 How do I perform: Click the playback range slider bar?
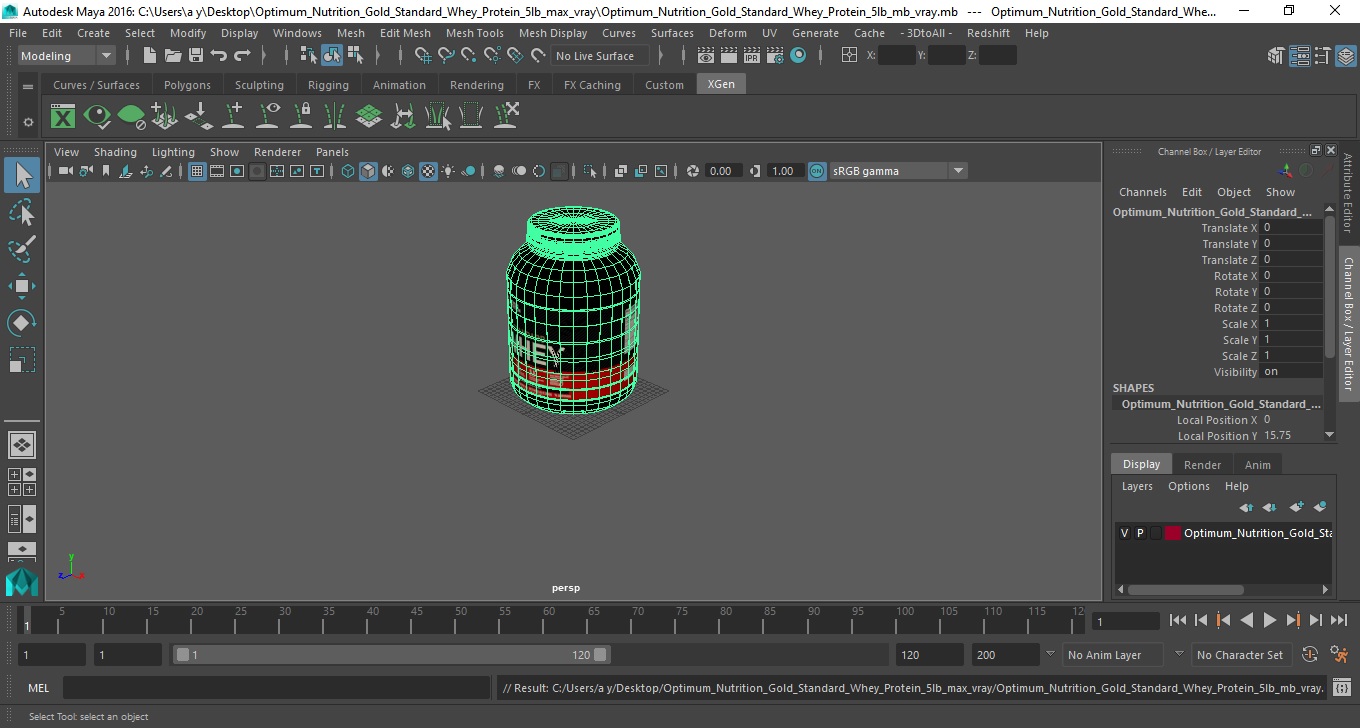pyautogui.click(x=391, y=655)
